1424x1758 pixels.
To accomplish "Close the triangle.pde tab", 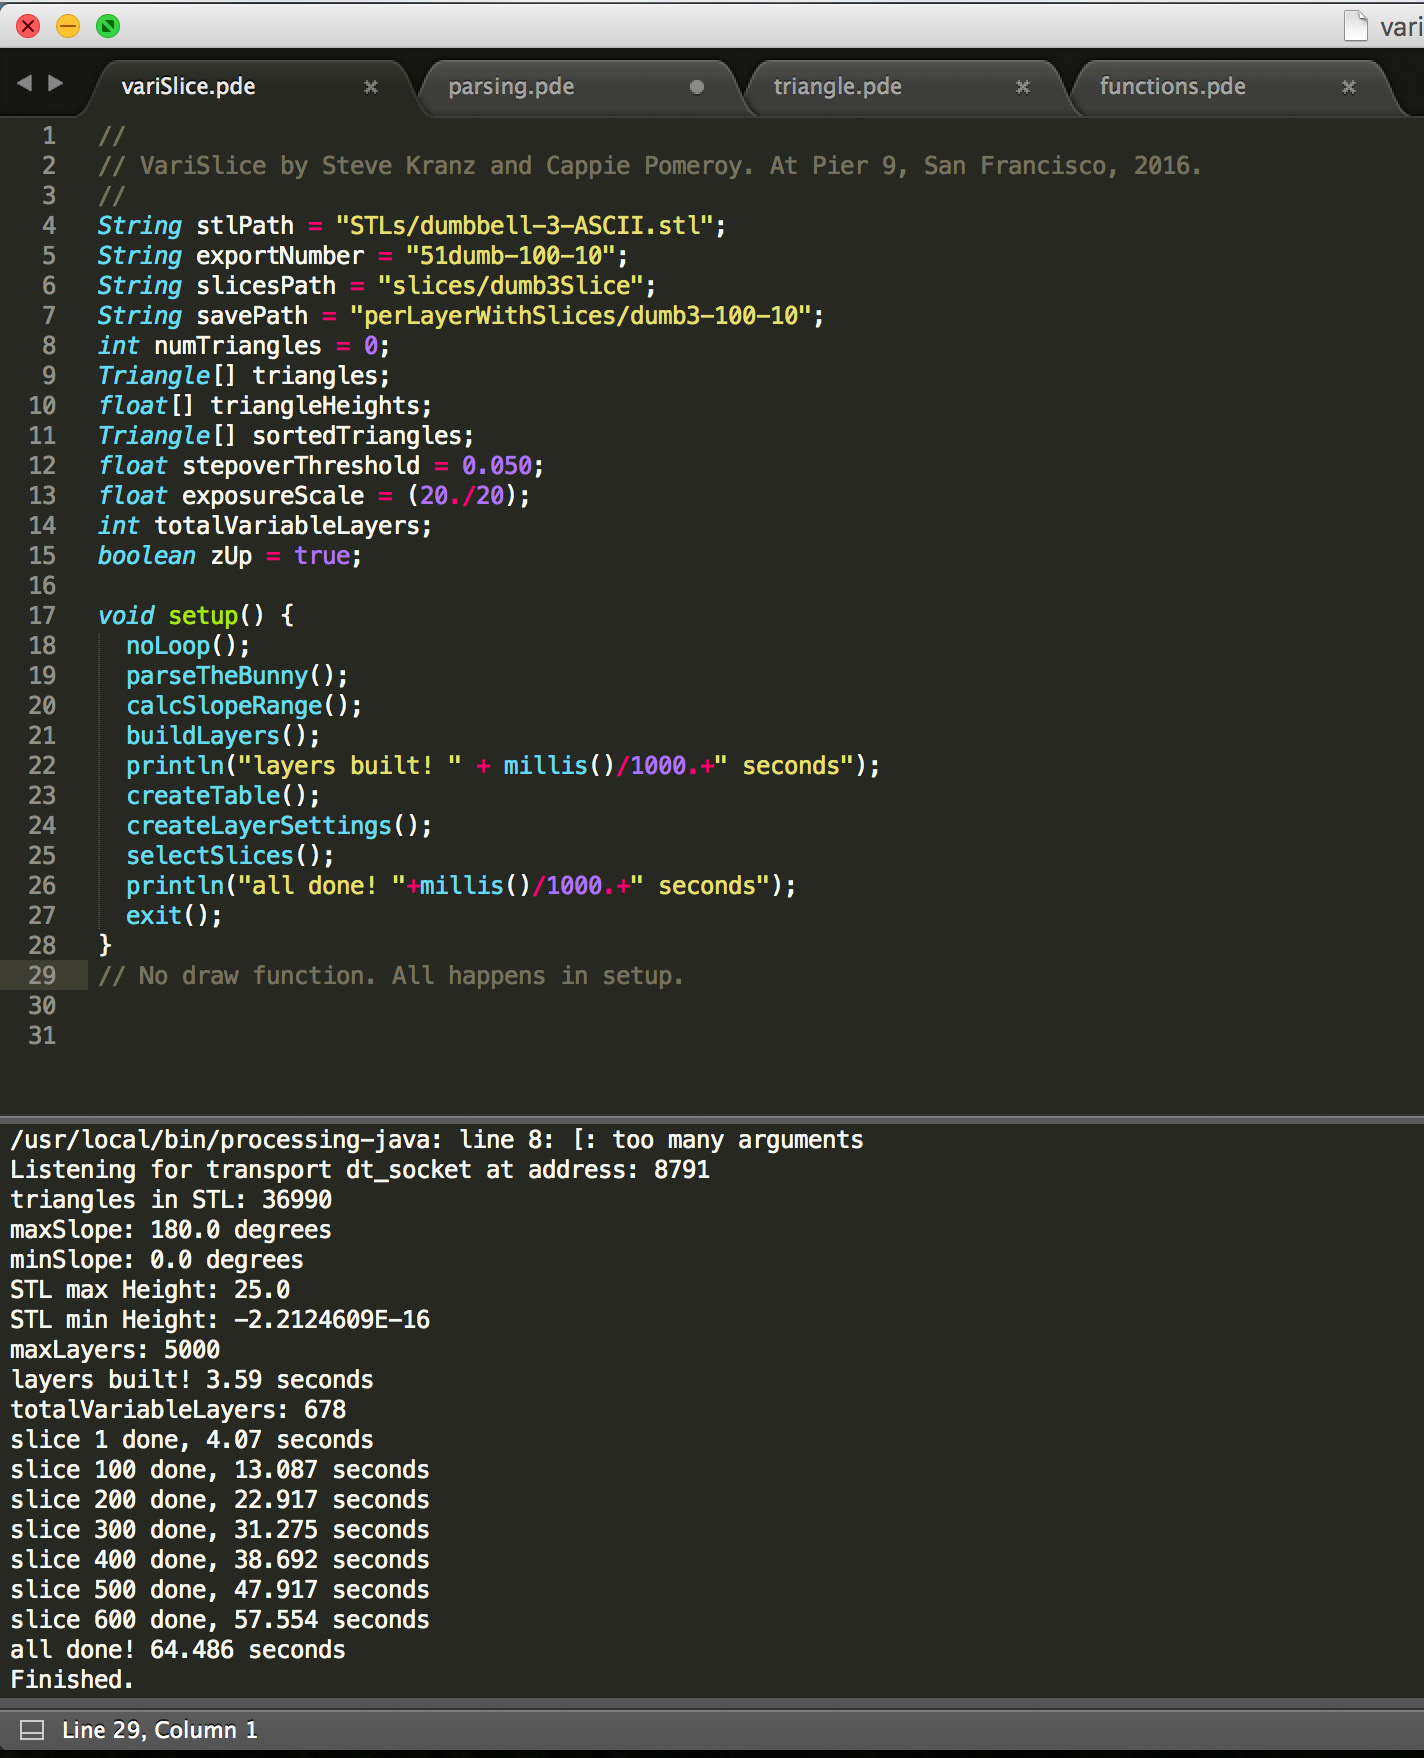I will pyautogui.click(x=1023, y=87).
